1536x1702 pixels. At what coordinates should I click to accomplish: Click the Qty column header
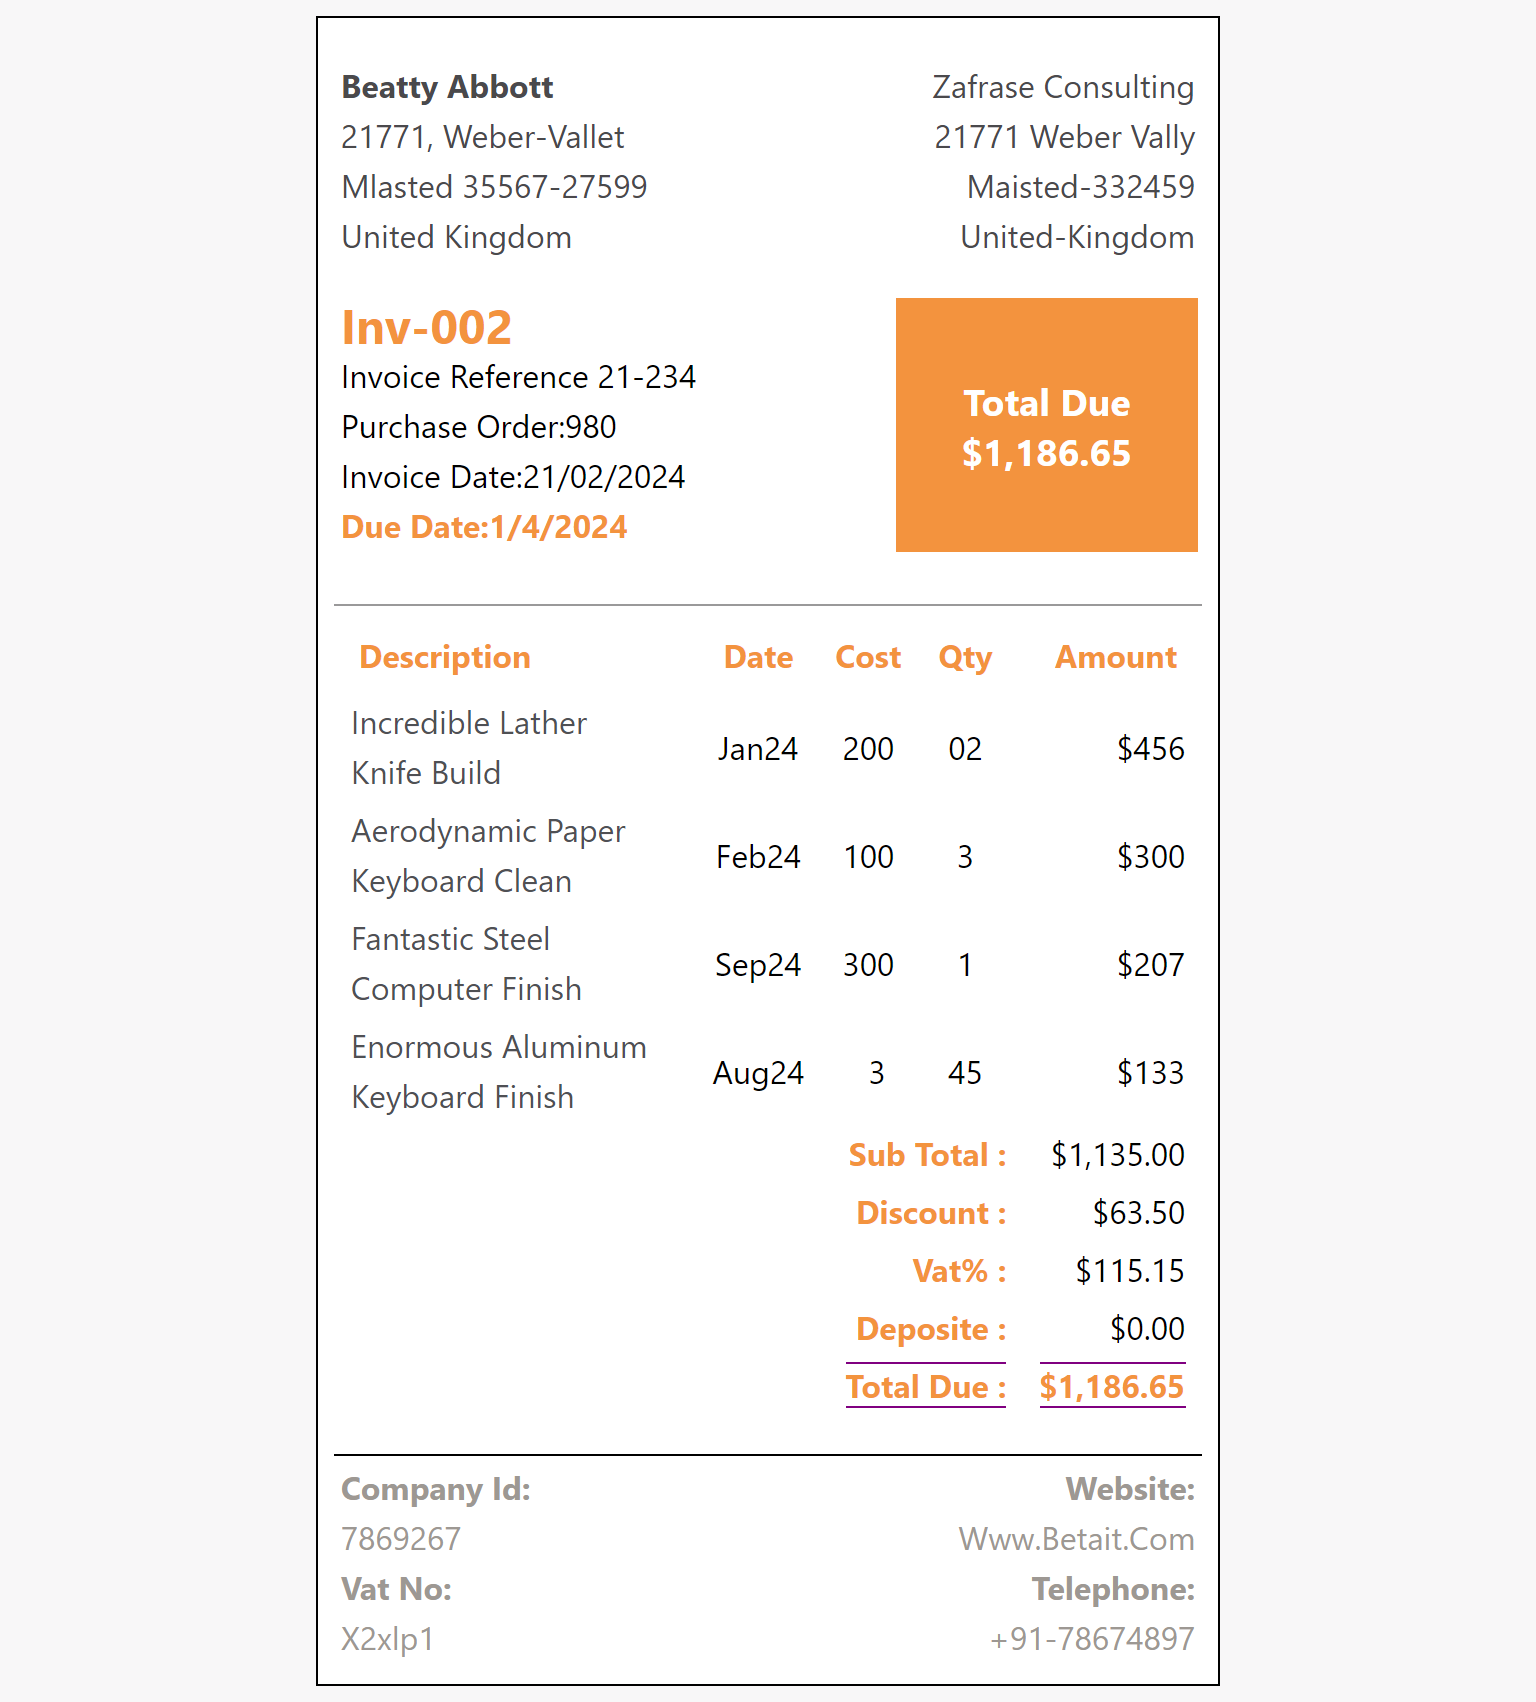(x=965, y=657)
